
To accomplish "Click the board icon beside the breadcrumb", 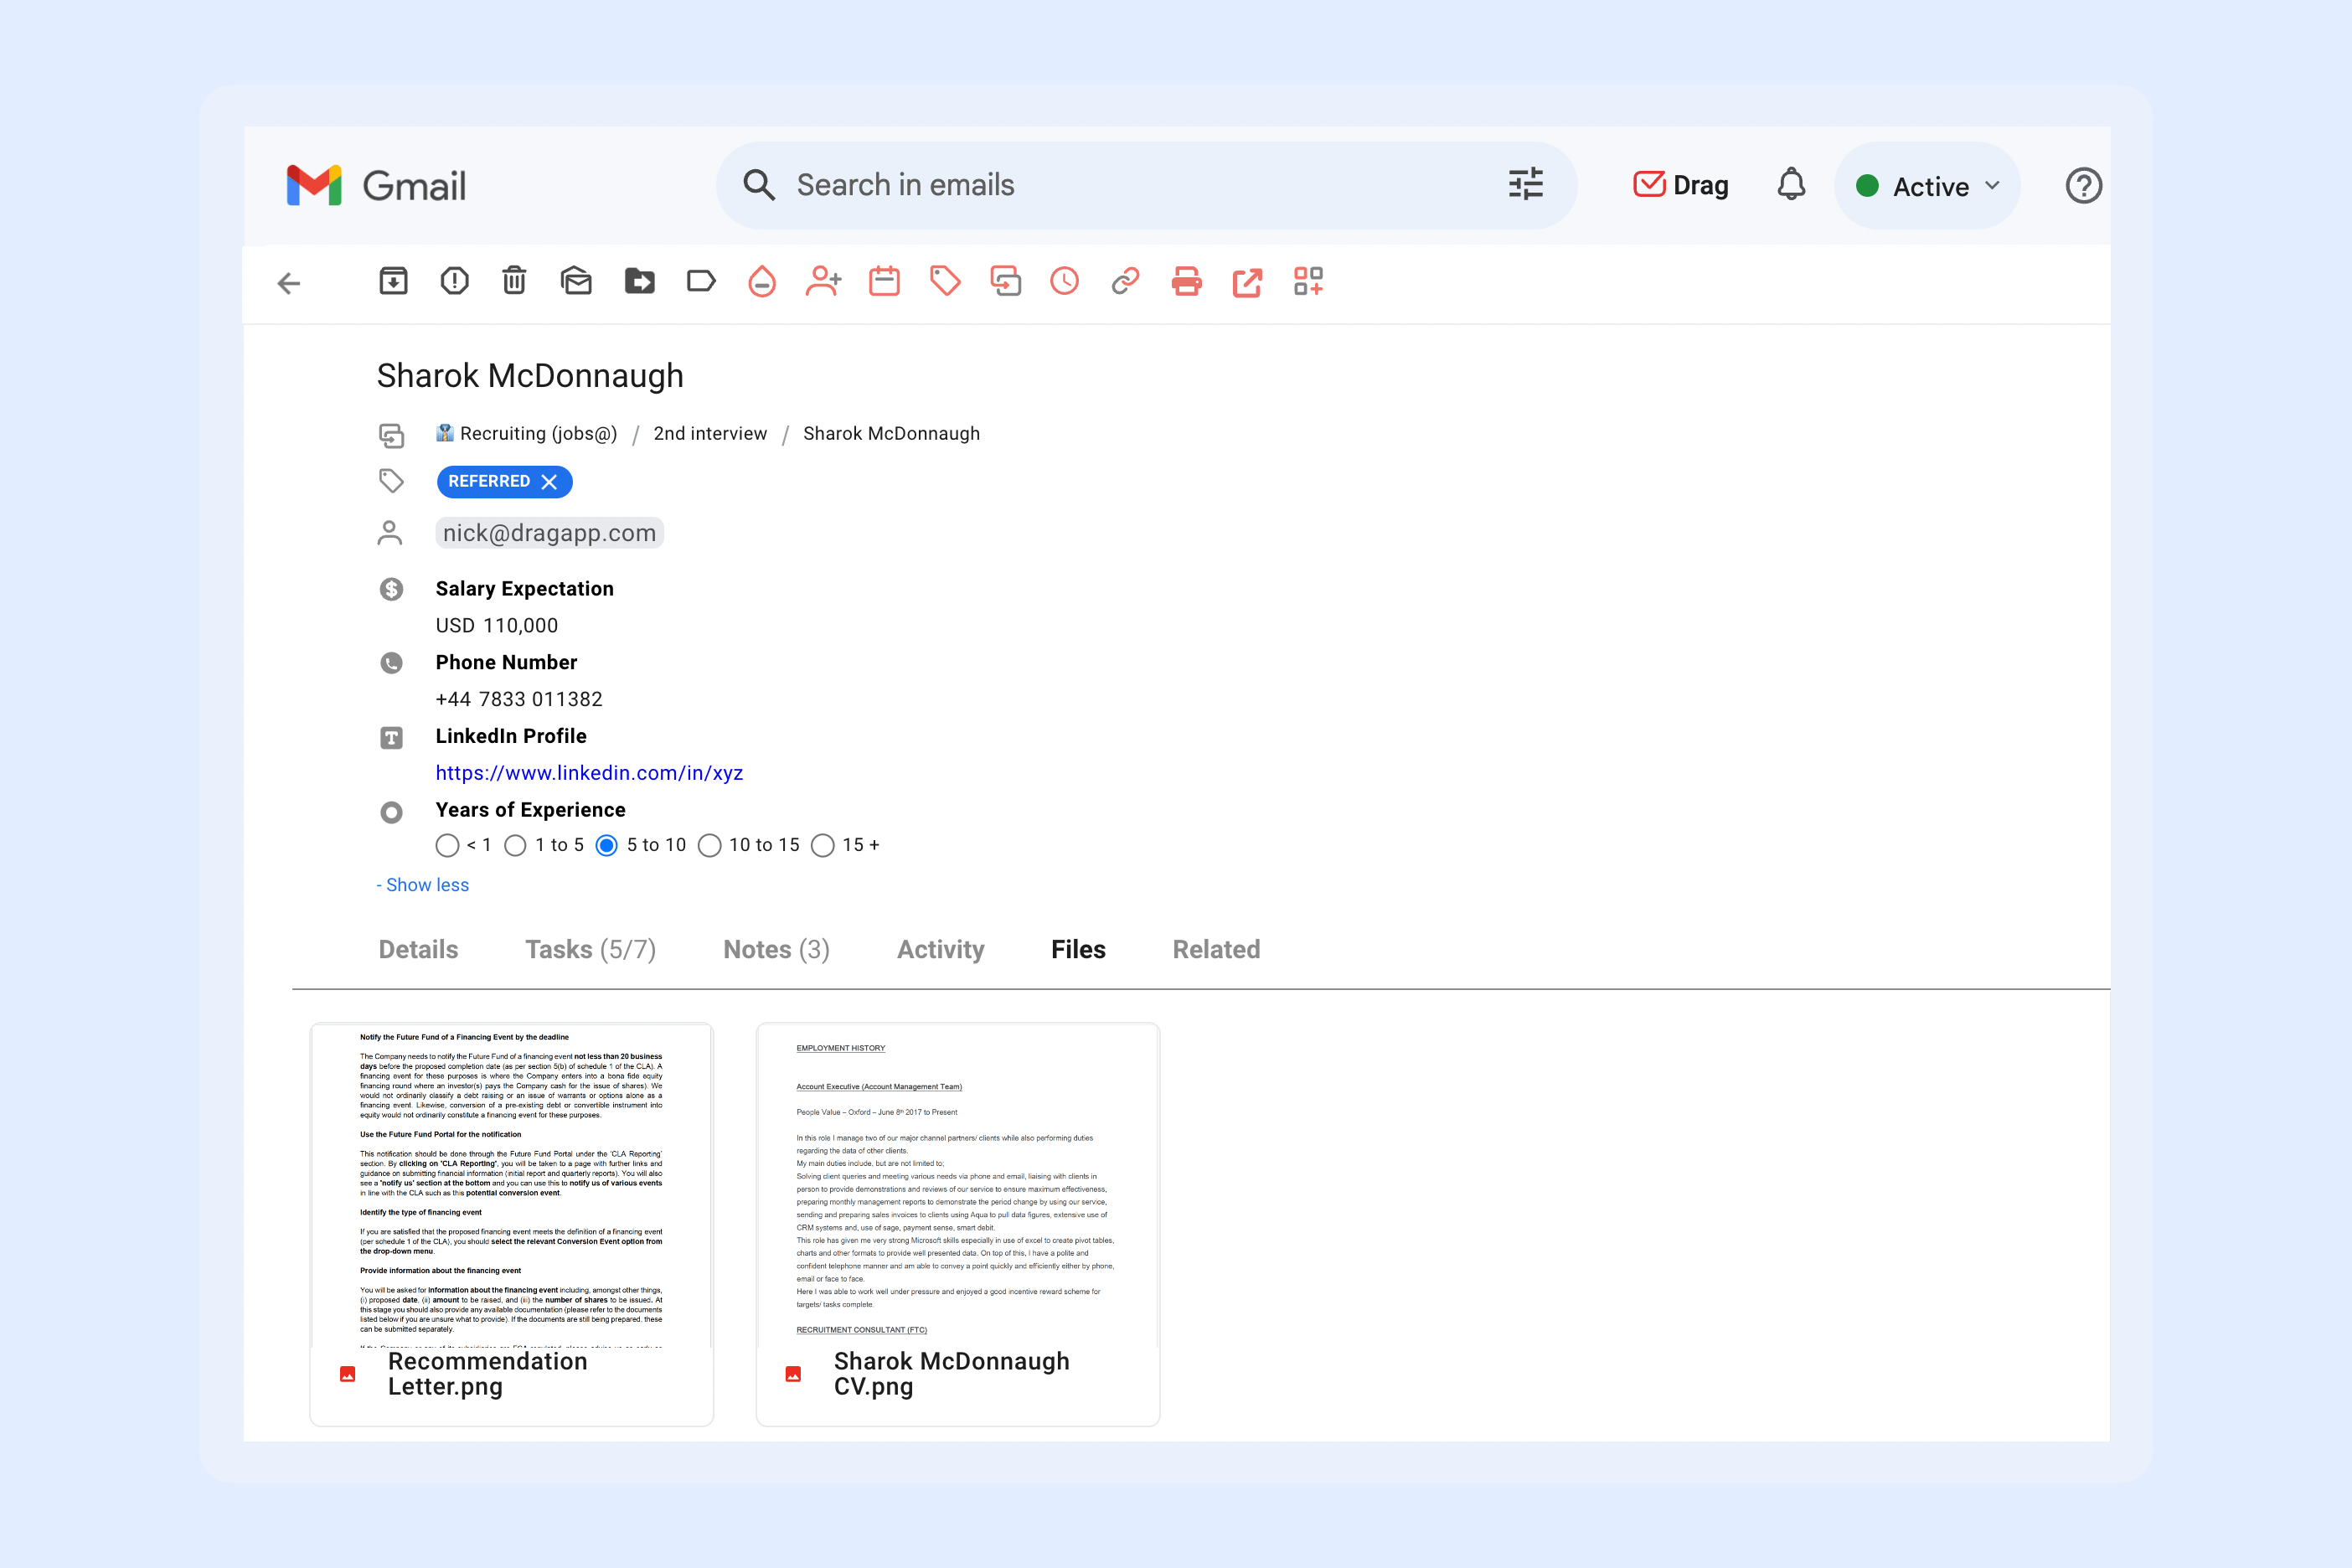I will (x=391, y=435).
